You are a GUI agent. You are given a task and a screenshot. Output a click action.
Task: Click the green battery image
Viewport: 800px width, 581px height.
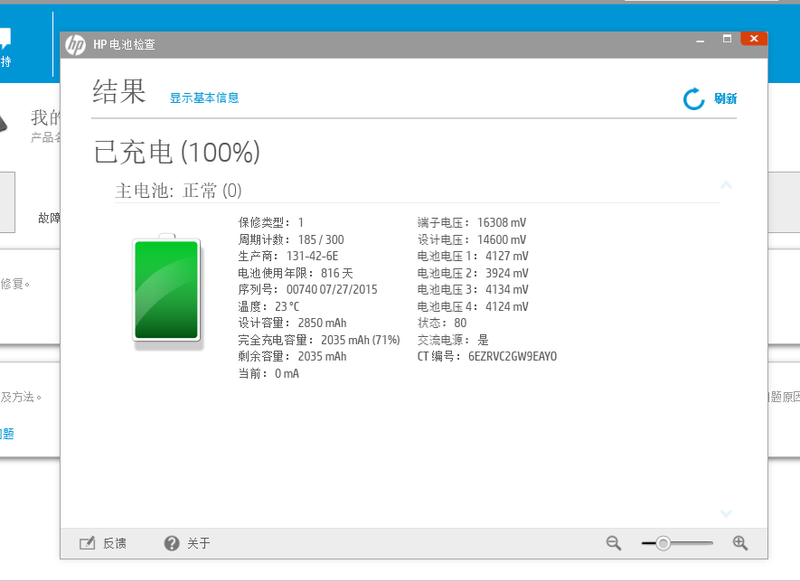coord(167,290)
